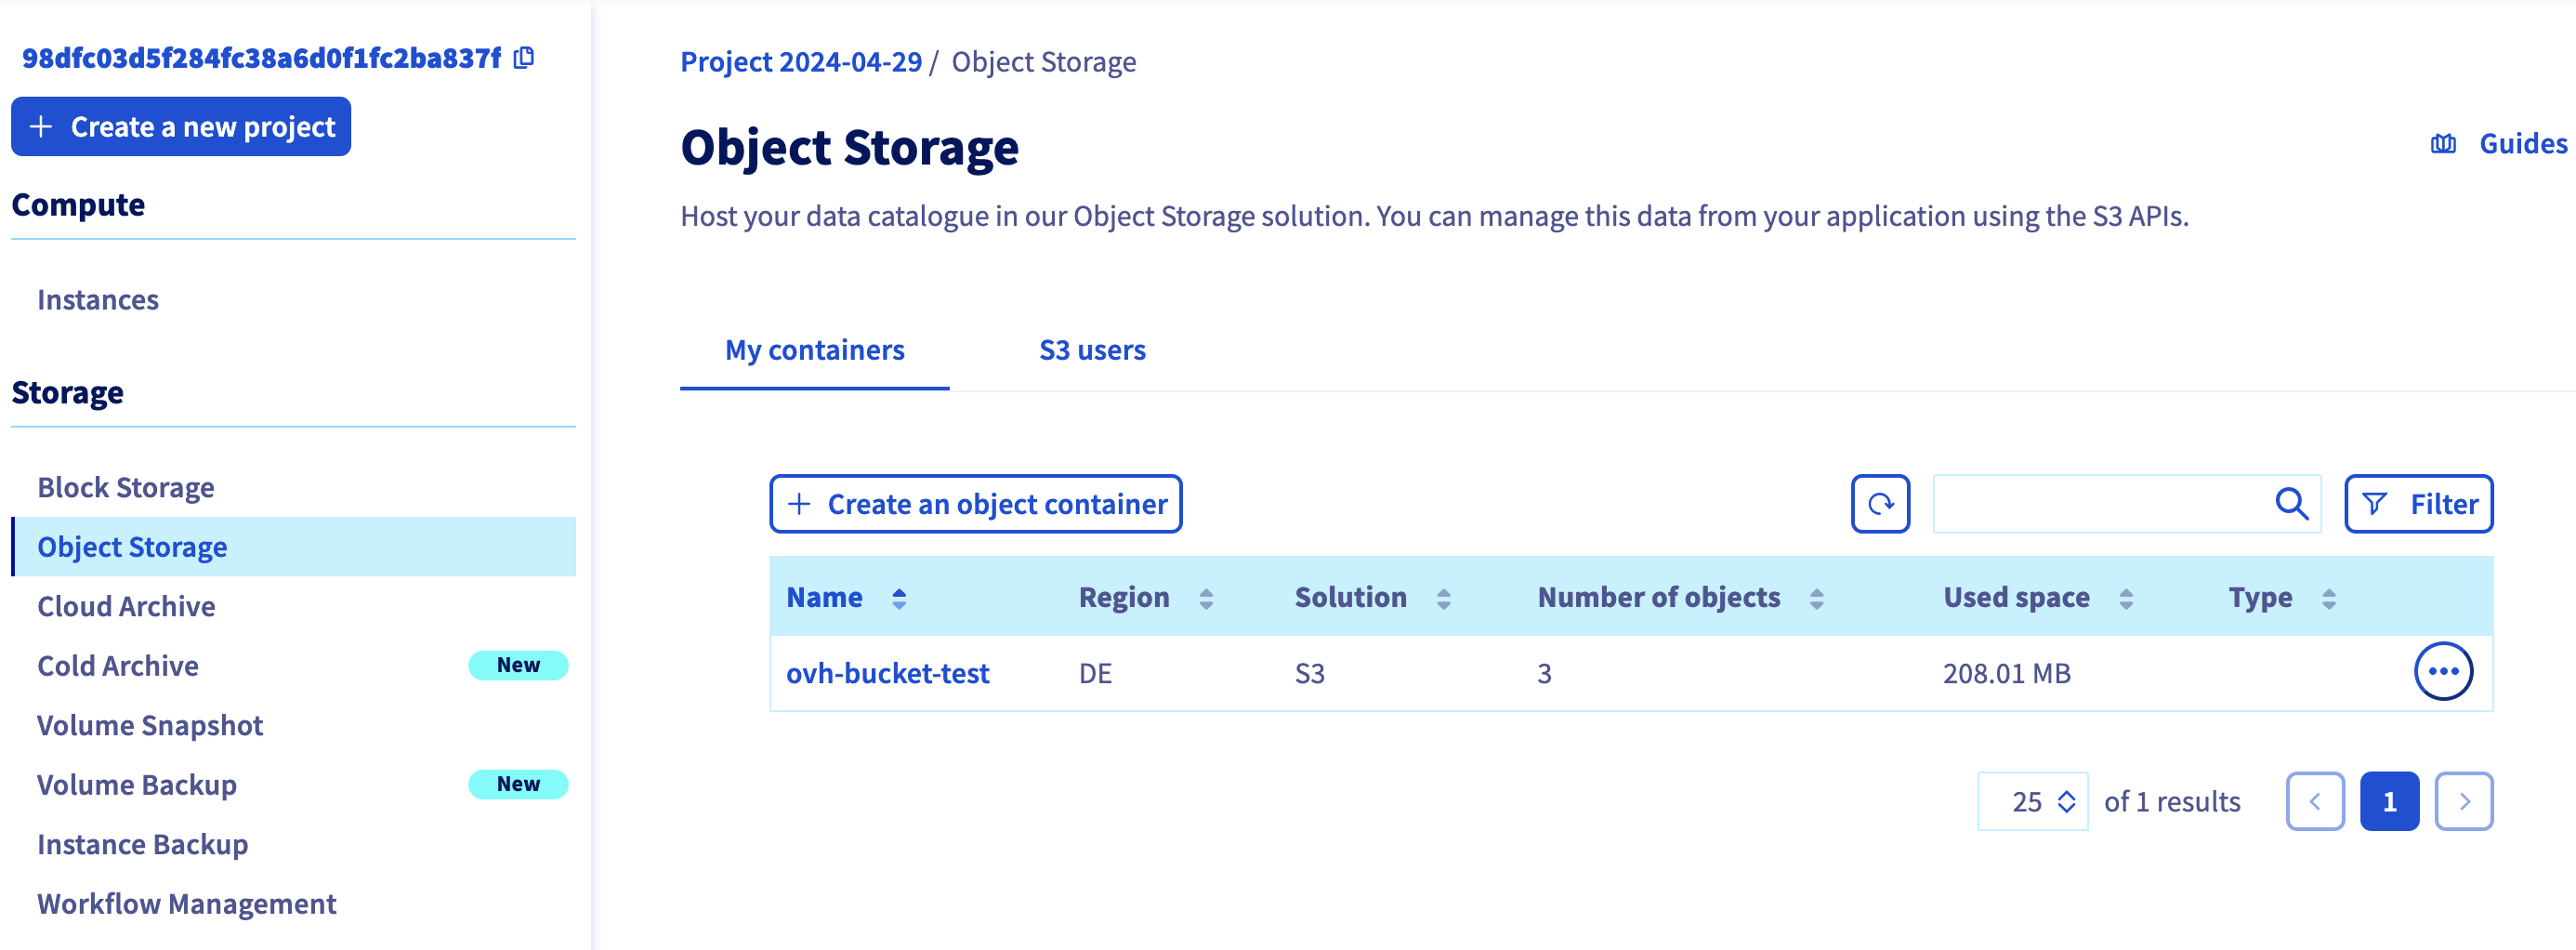Open the ovh-bucket-test actions menu (three dots)

[x=2443, y=672]
